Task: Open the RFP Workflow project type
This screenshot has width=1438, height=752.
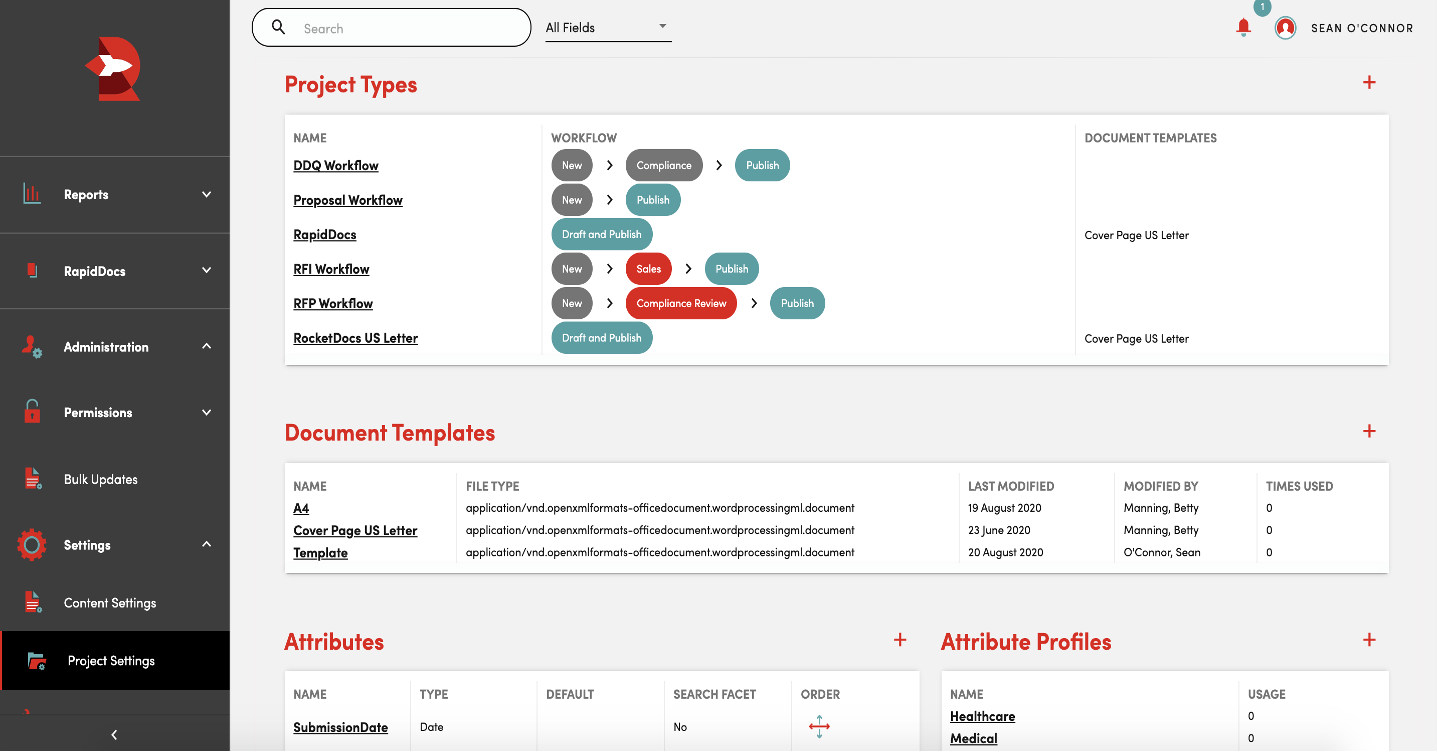Action: tap(333, 303)
